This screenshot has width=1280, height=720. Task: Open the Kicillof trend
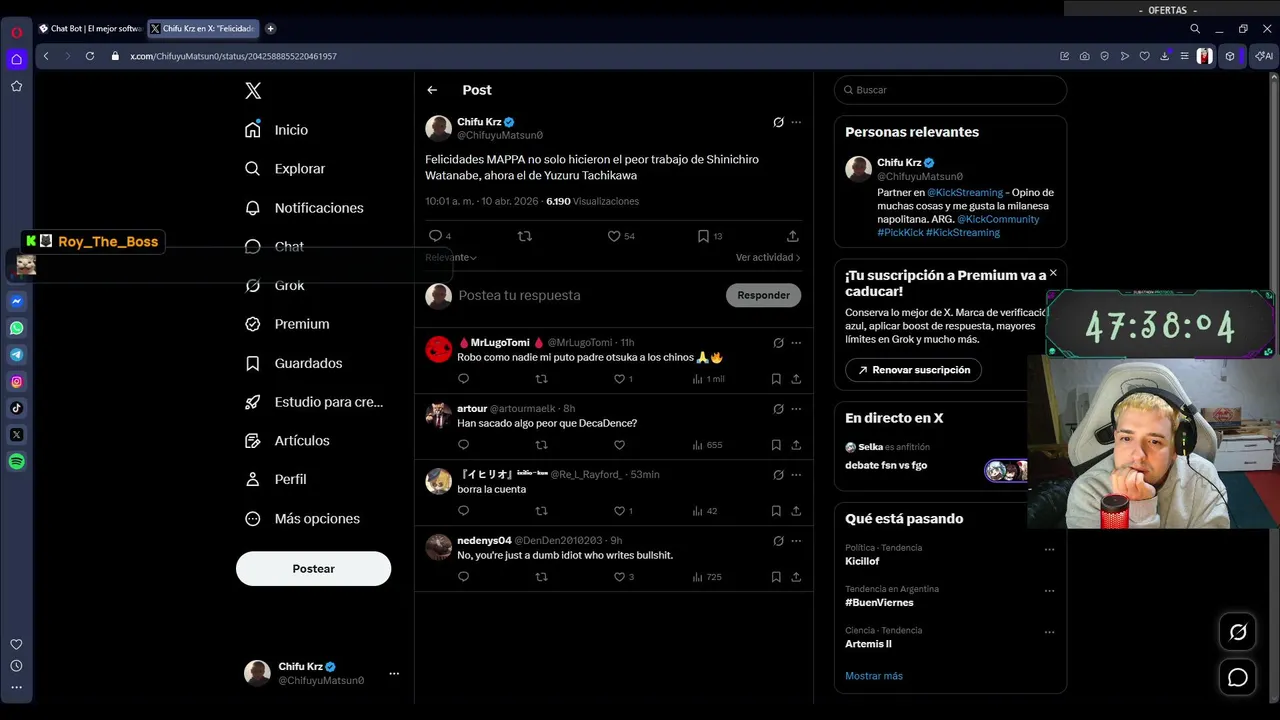coord(862,561)
